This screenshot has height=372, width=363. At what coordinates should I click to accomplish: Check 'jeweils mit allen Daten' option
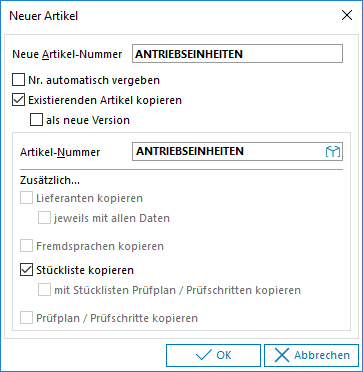coord(44,218)
